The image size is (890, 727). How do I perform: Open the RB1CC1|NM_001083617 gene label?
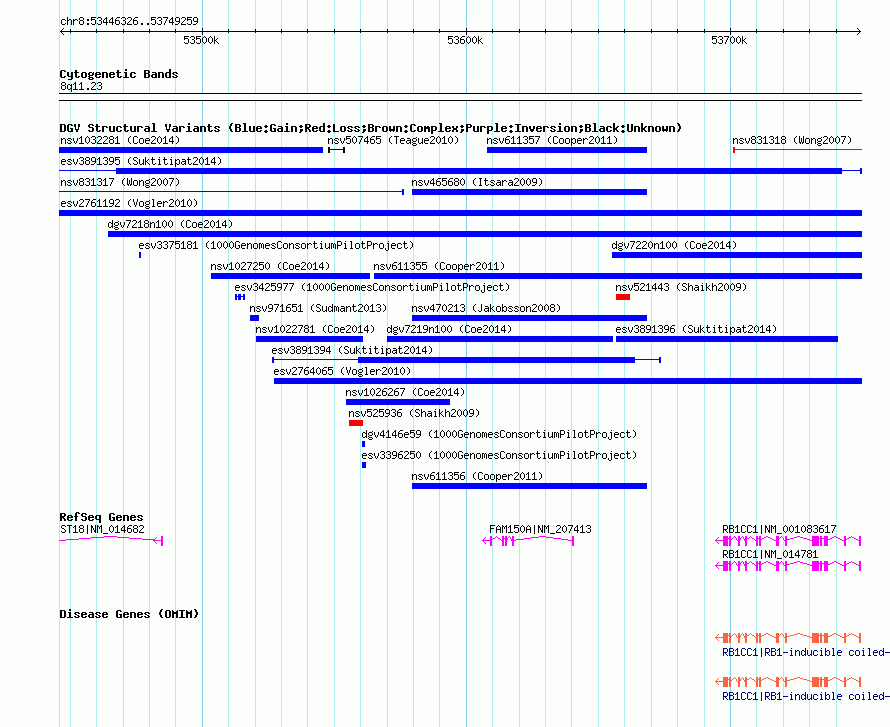[x=779, y=529]
